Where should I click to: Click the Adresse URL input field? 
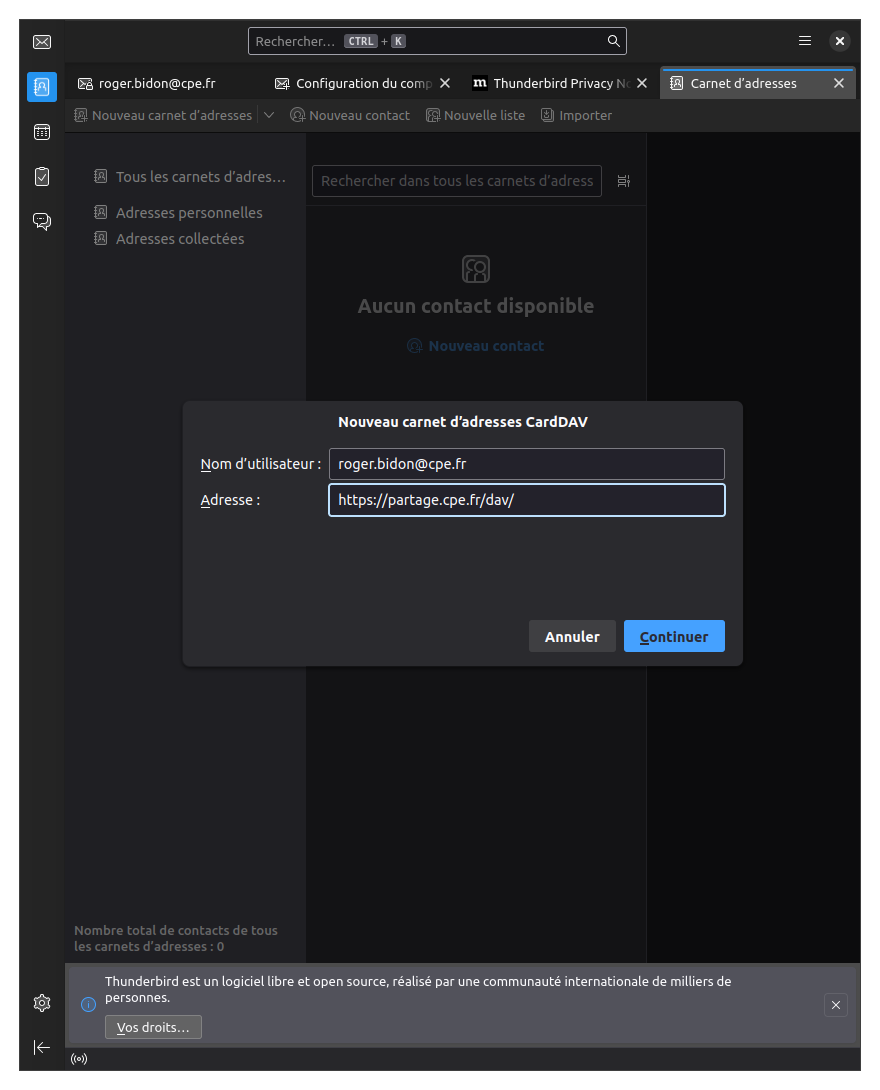click(x=527, y=500)
